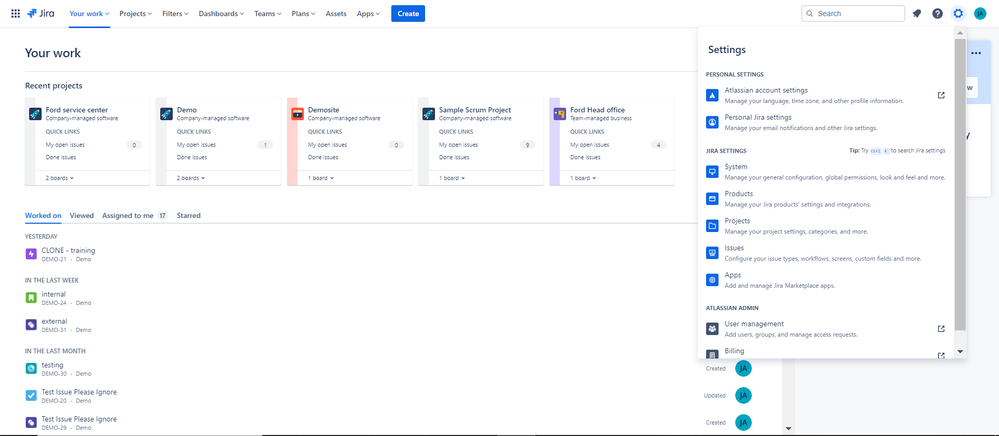Open System in Jira settings
This screenshot has width=999, height=436.
click(736, 167)
